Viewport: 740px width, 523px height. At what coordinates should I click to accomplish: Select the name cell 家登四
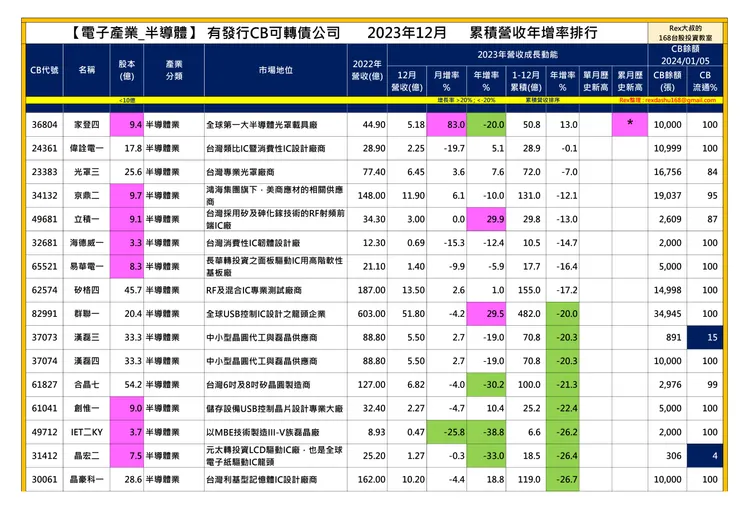point(87,125)
